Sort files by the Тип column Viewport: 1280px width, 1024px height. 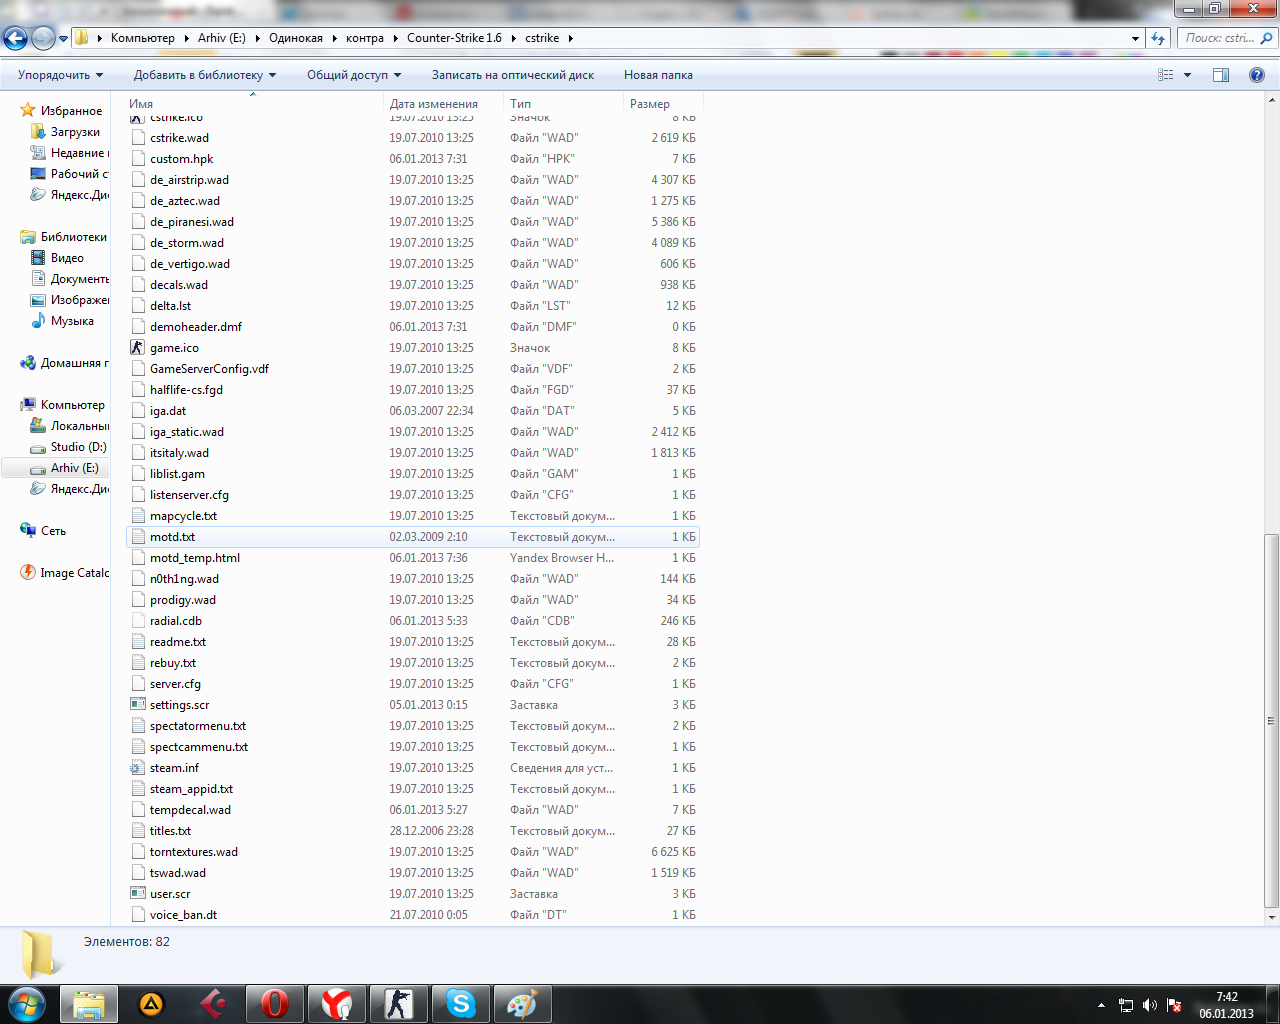pos(563,104)
